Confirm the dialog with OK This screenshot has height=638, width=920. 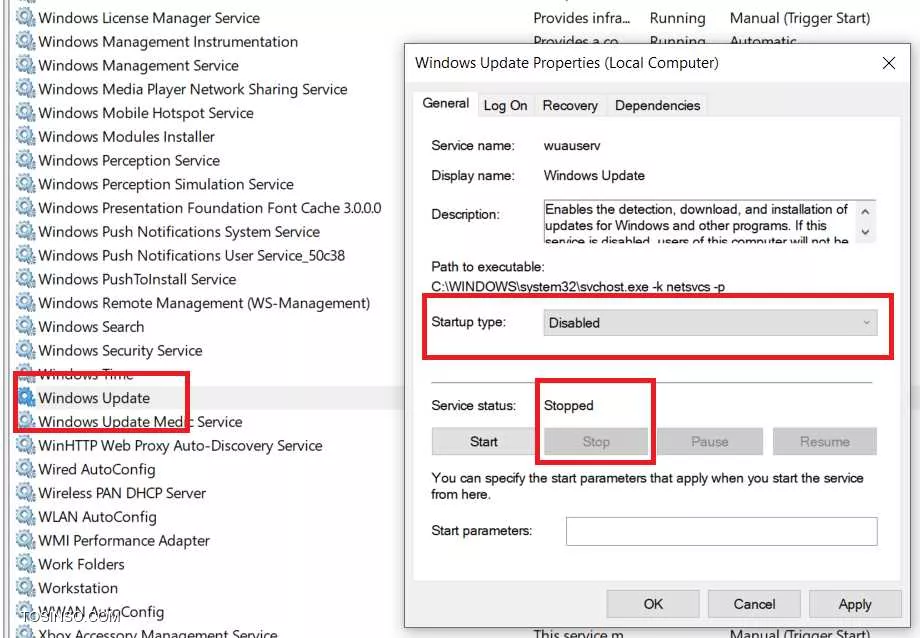653,604
